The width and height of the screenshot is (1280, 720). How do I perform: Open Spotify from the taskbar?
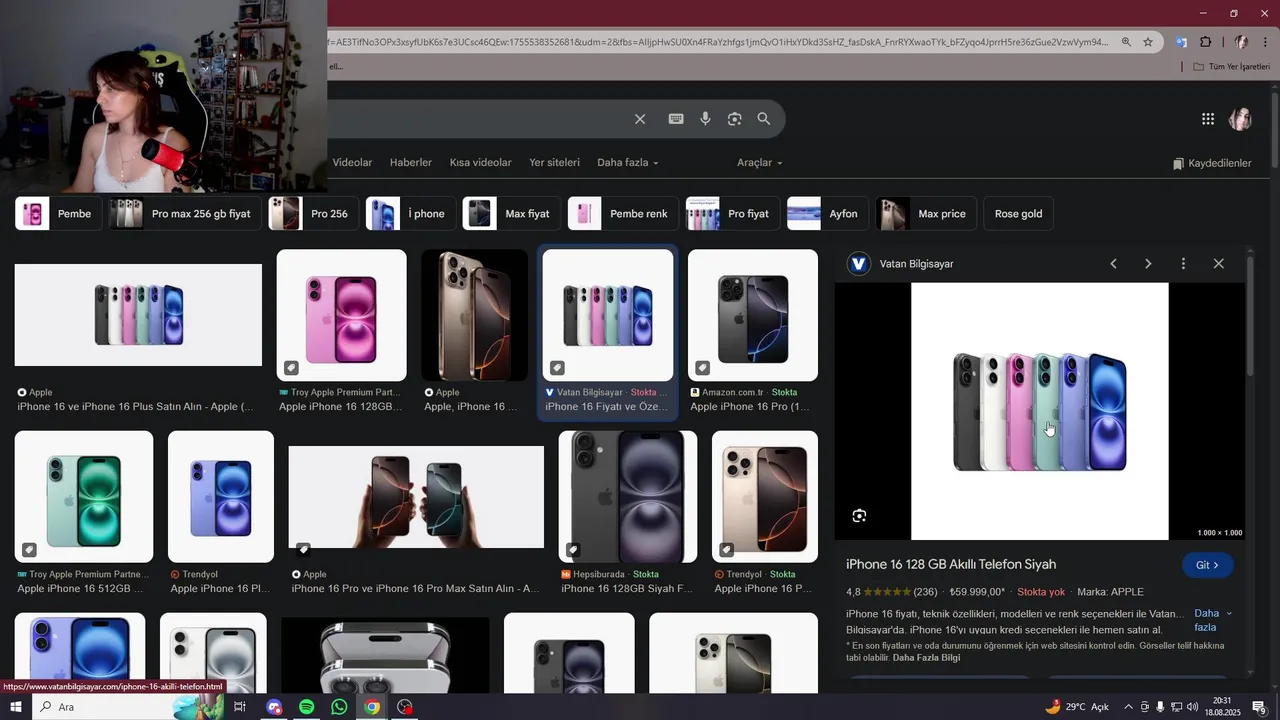click(x=307, y=707)
